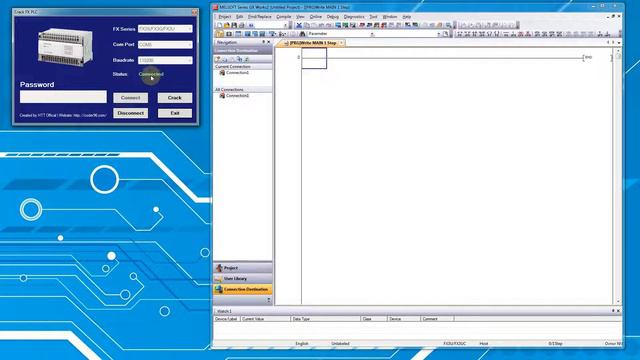Click the PLC image in Crack FX PLC window
The height and width of the screenshot is (360, 640).
point(65,46)
